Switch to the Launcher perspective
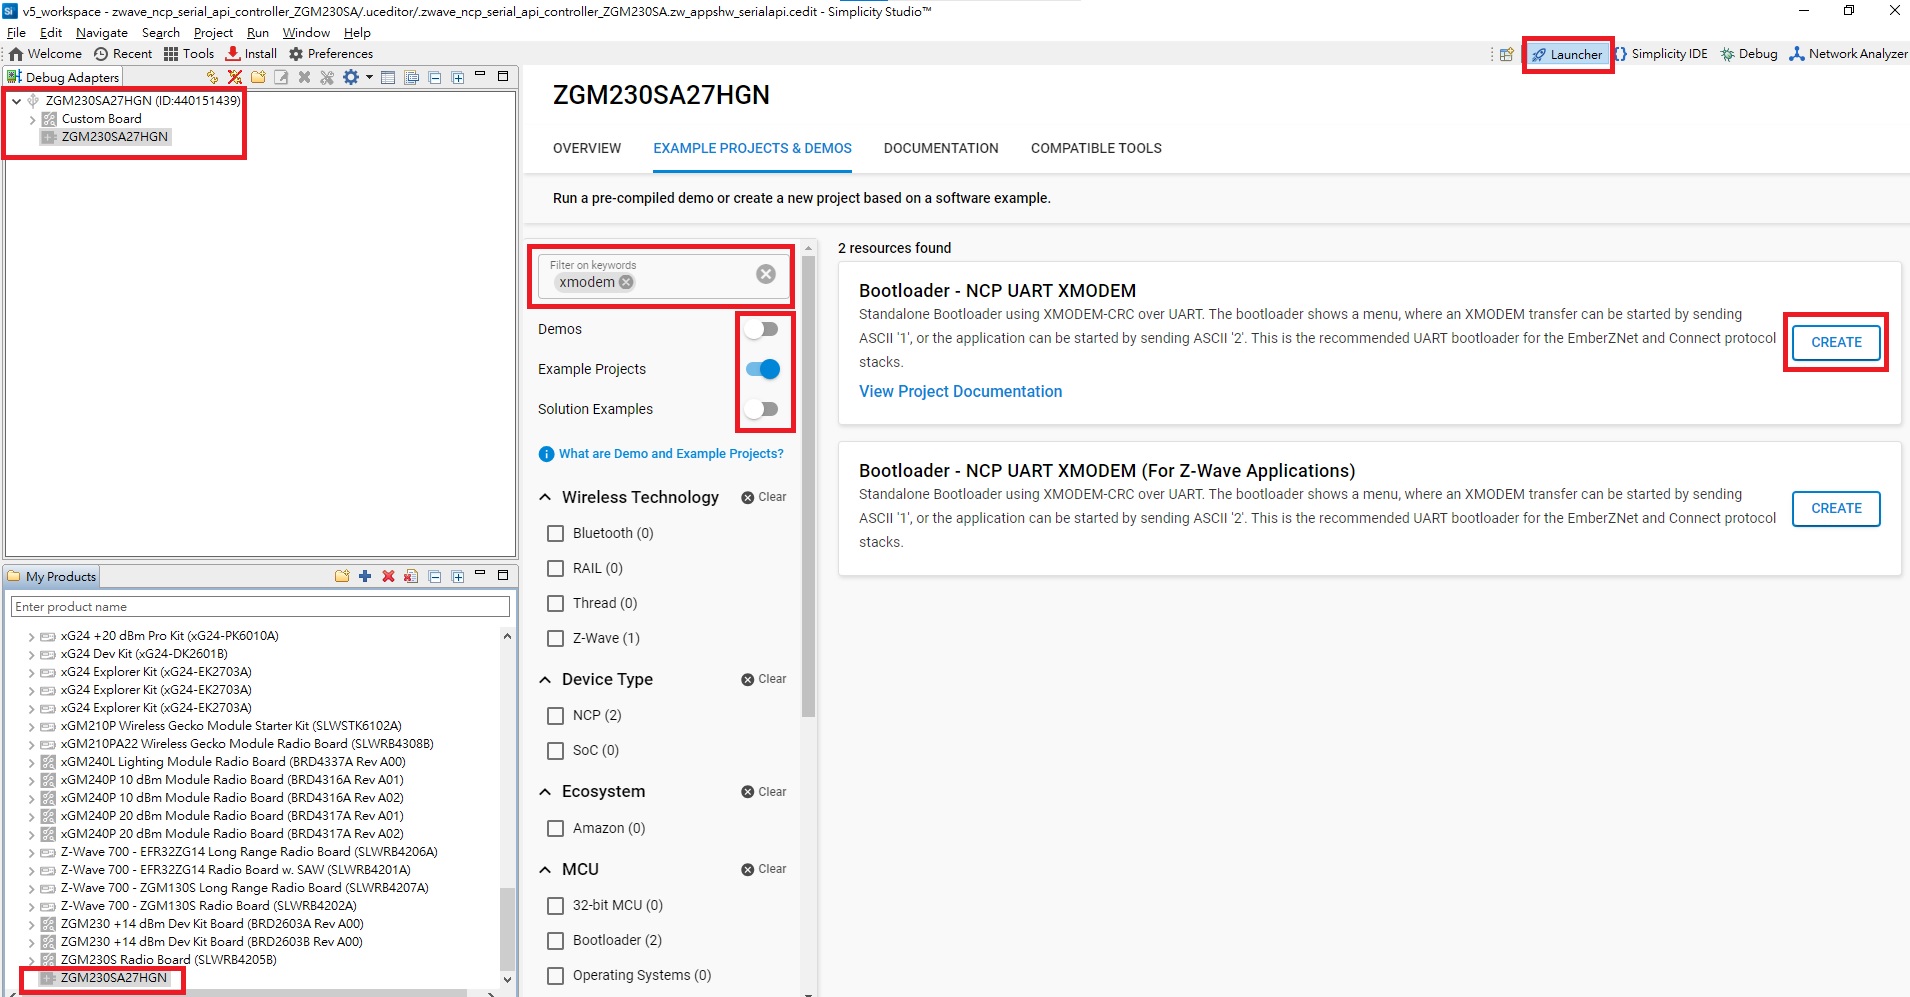Viewport: 1910px width, 997px height. coord(1567,54)
